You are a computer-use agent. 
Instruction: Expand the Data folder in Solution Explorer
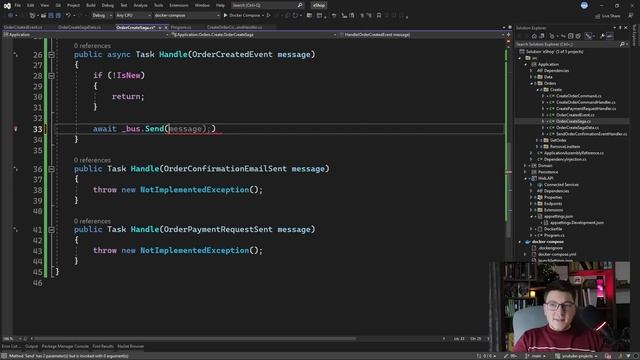(532, 77)
